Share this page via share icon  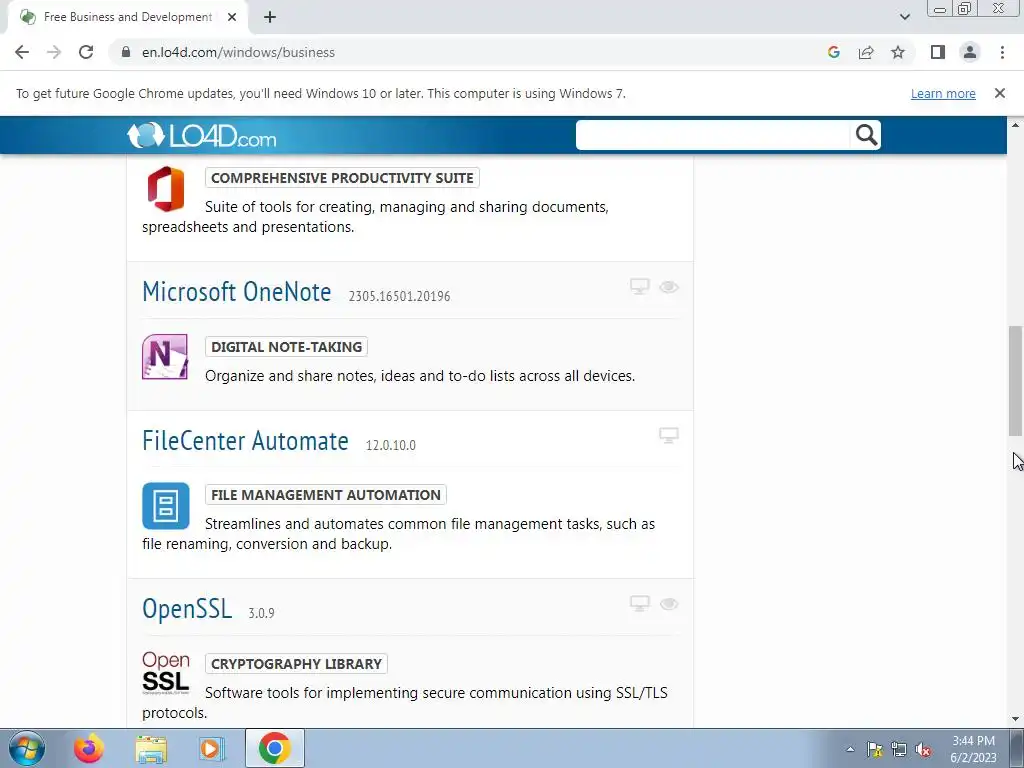tap(866, 52)
